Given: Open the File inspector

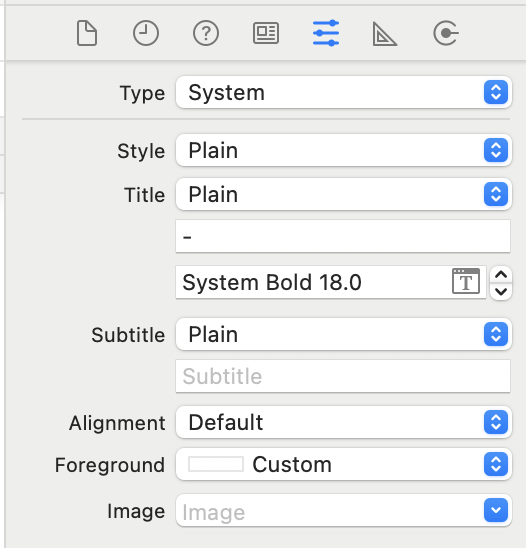Looking at the screenshot, I should tap(87, 33).
